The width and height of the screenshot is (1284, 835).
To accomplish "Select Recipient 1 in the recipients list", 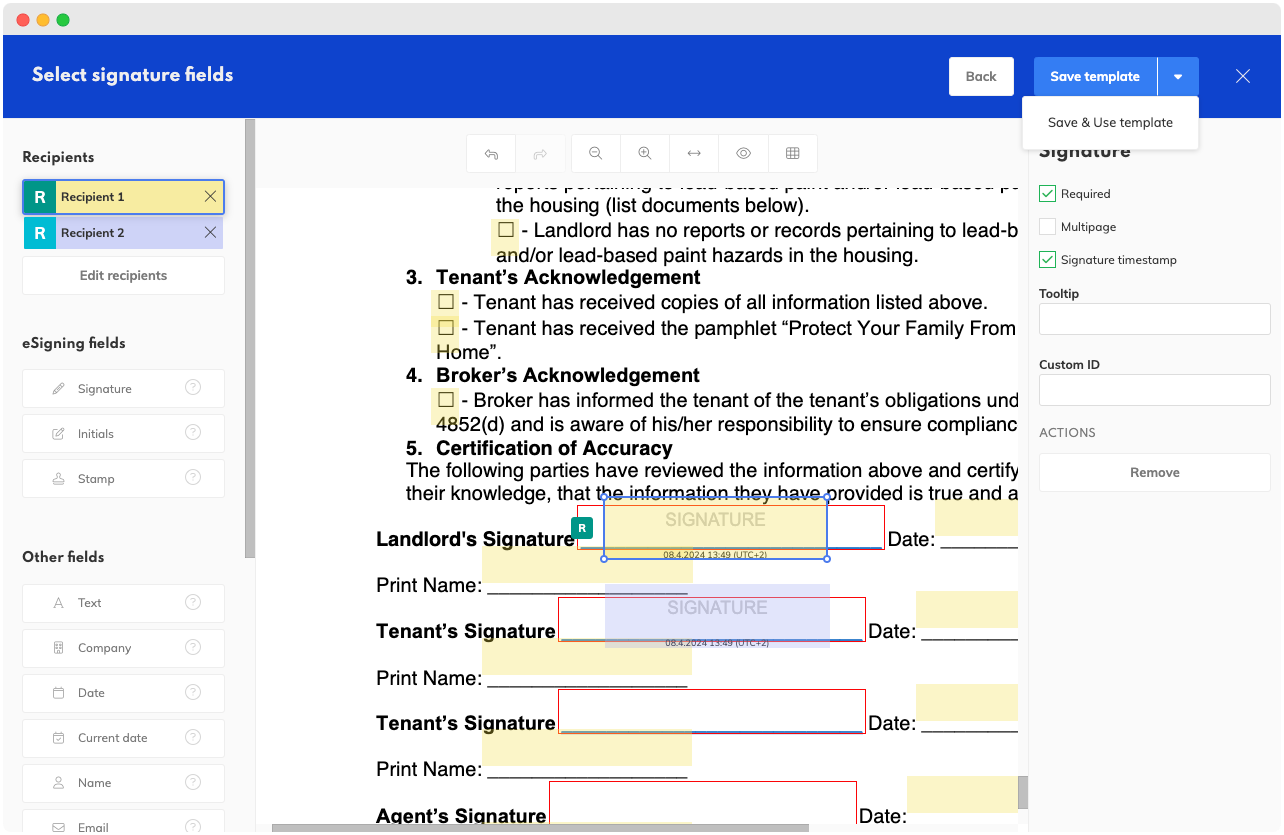I will click(122, 197).
